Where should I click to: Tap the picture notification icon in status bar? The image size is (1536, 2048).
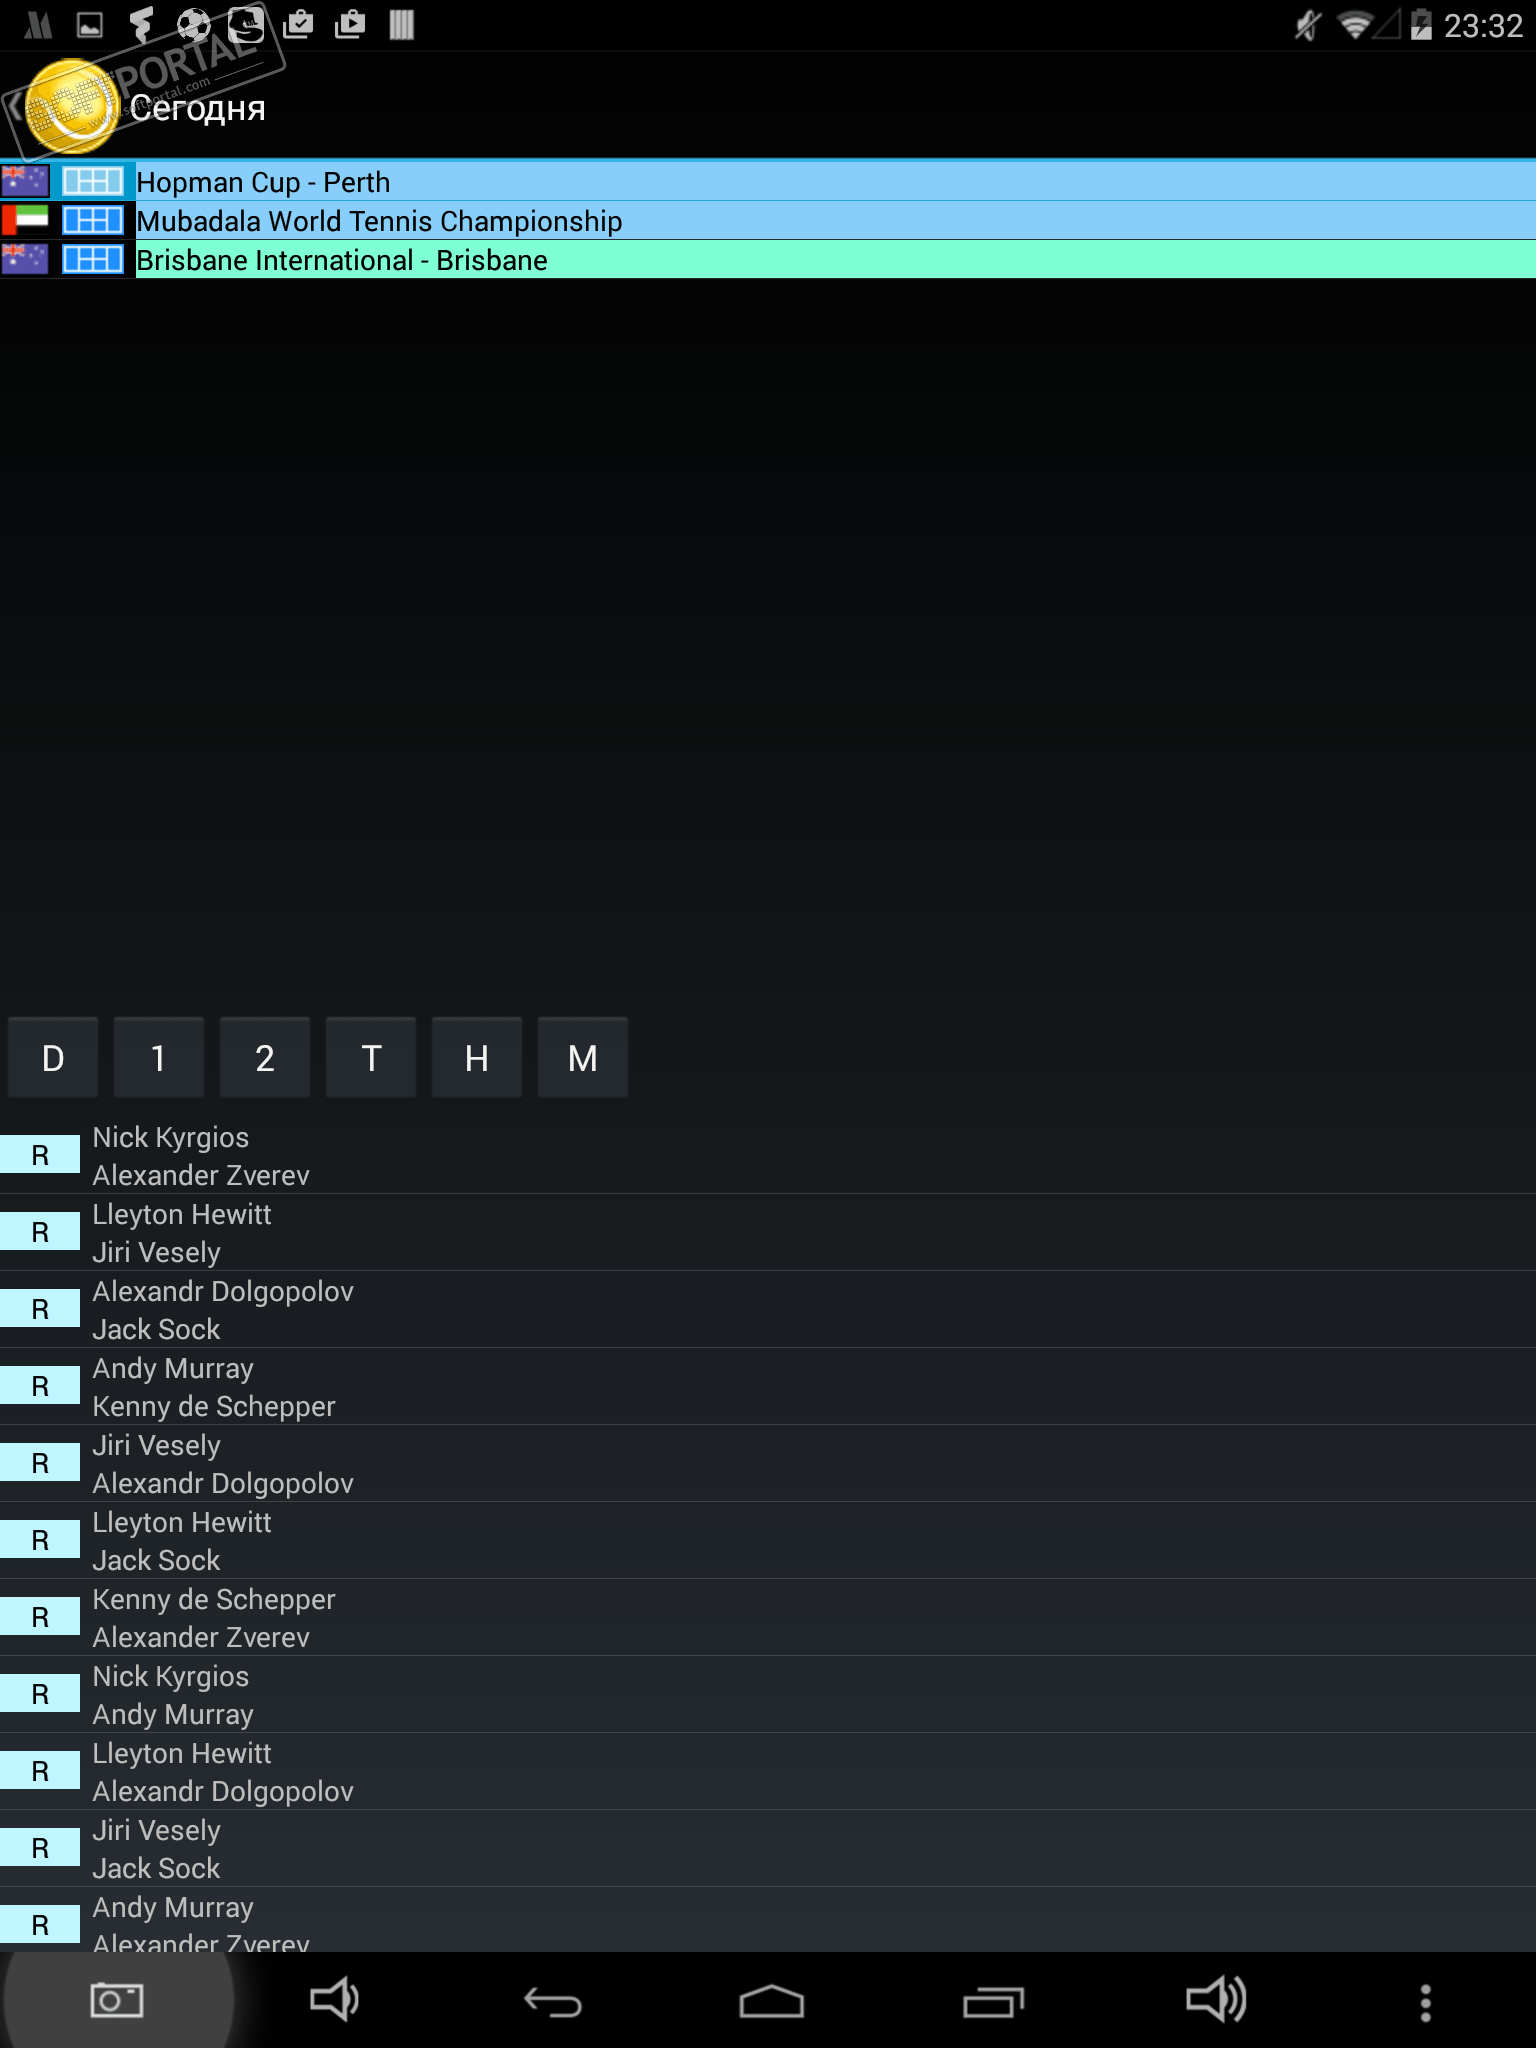tap(90, 25)
